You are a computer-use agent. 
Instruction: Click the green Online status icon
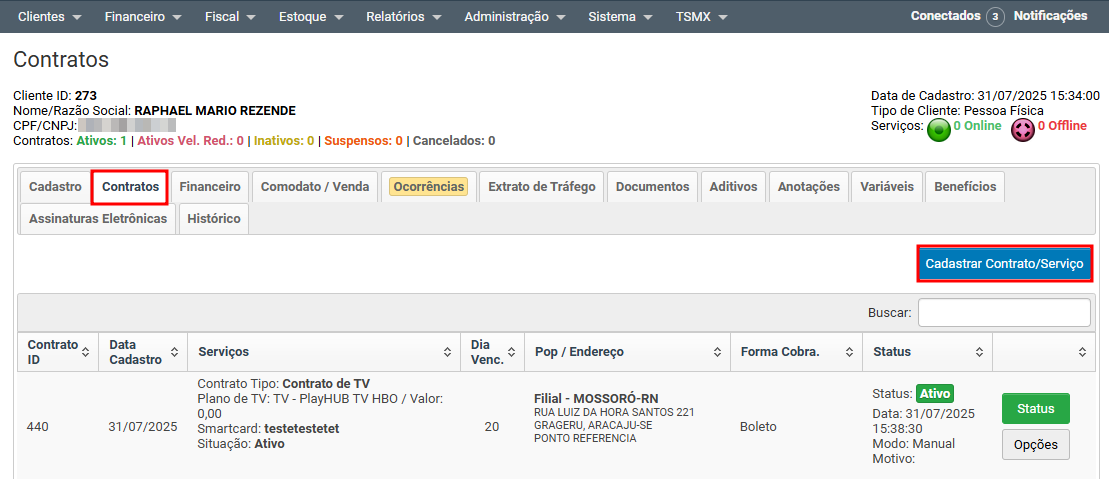tap(938, 130)
